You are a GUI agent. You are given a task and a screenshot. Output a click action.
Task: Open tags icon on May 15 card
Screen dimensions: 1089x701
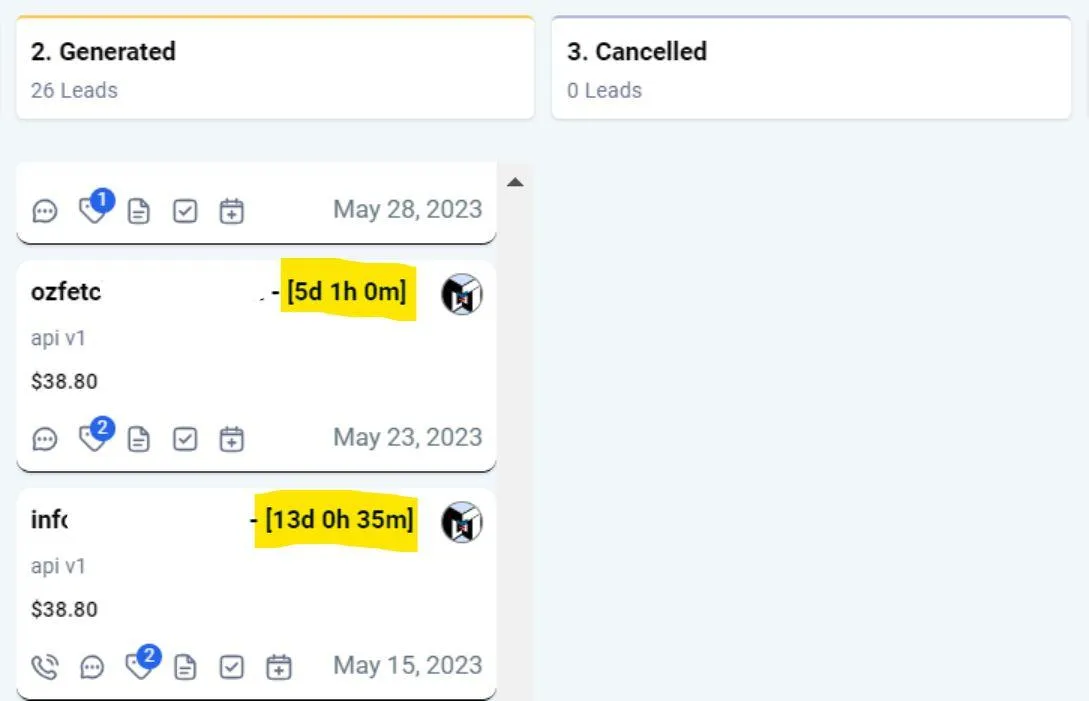pos(142,662)
